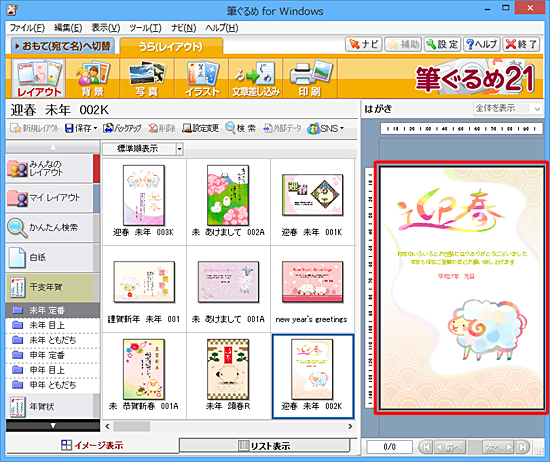Click the ナビ navigation button
This screenshot has height=462, width=550.
pos(363,45)
